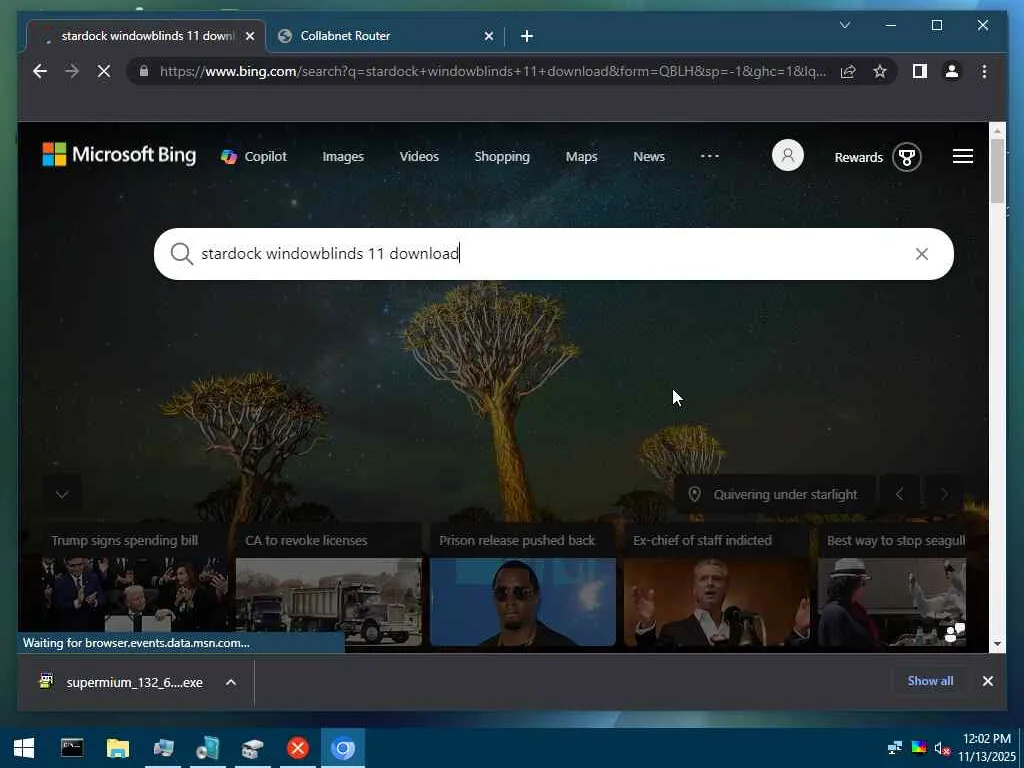The height and width of the screenshot is (768, 1024).
Task: Go to Bing Images
Action: click(x=343, y=157)
